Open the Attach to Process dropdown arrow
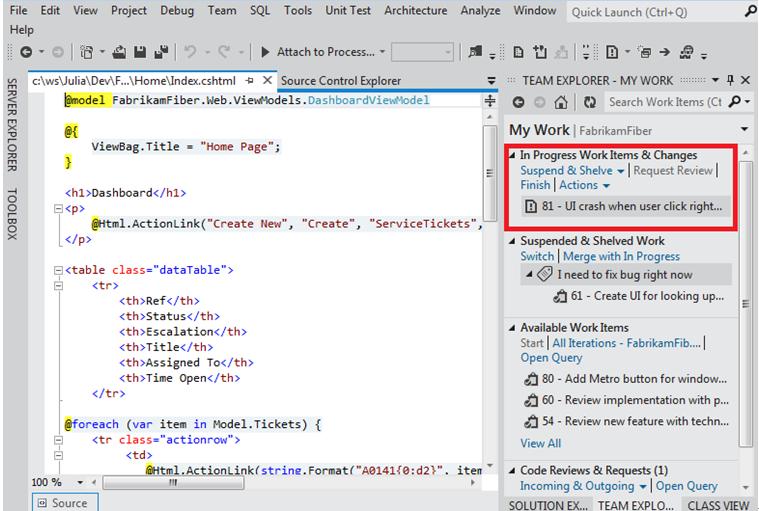 382,52
